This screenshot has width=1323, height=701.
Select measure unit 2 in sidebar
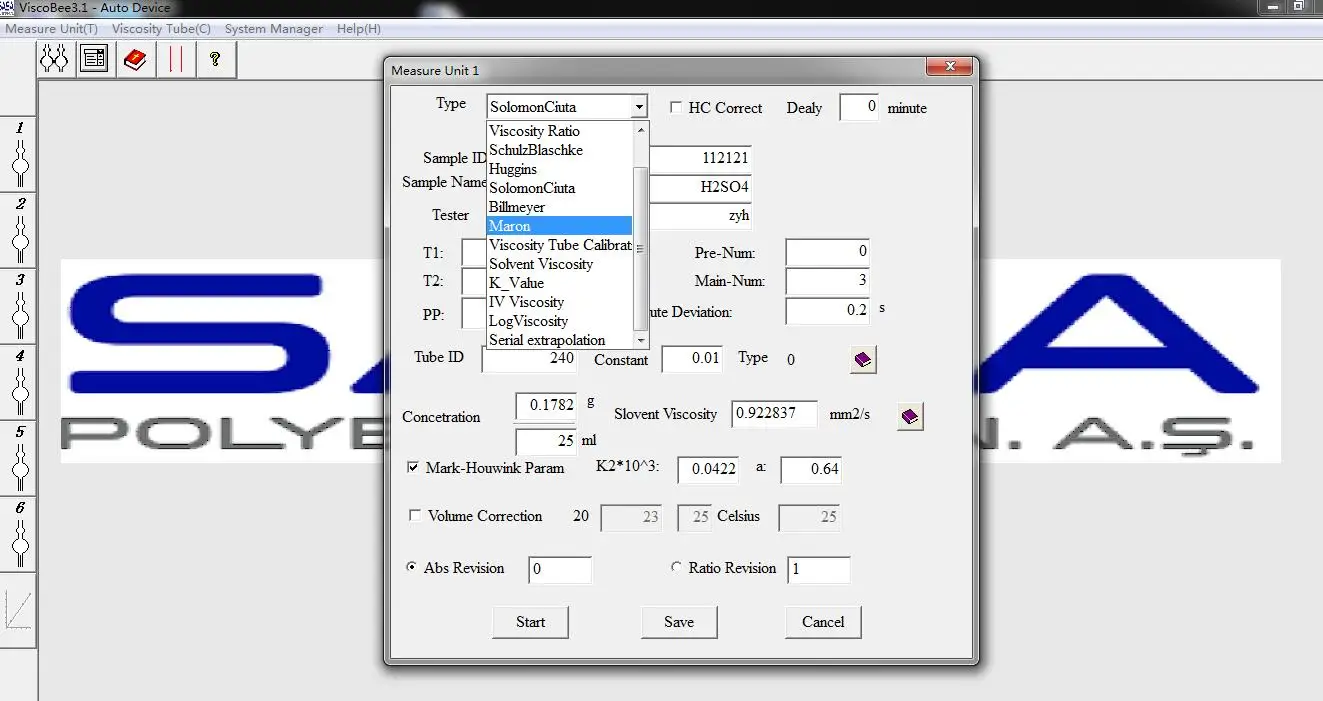click(x=19, y=231)
